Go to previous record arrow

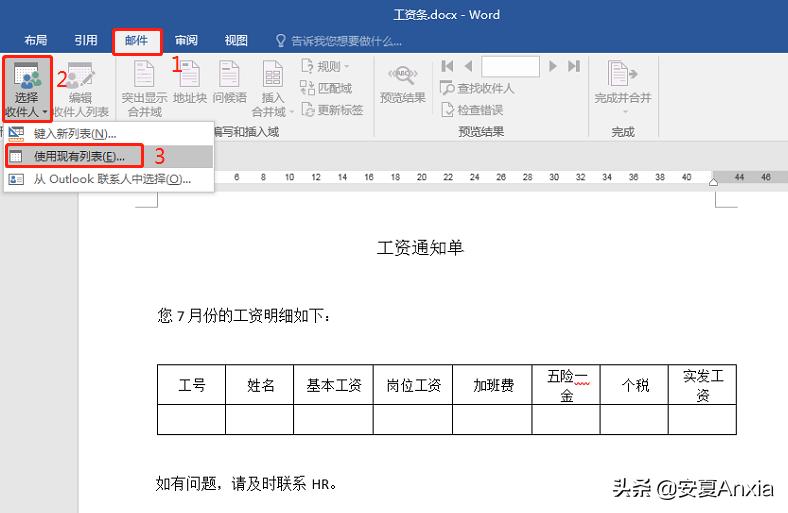click(468, 66)
